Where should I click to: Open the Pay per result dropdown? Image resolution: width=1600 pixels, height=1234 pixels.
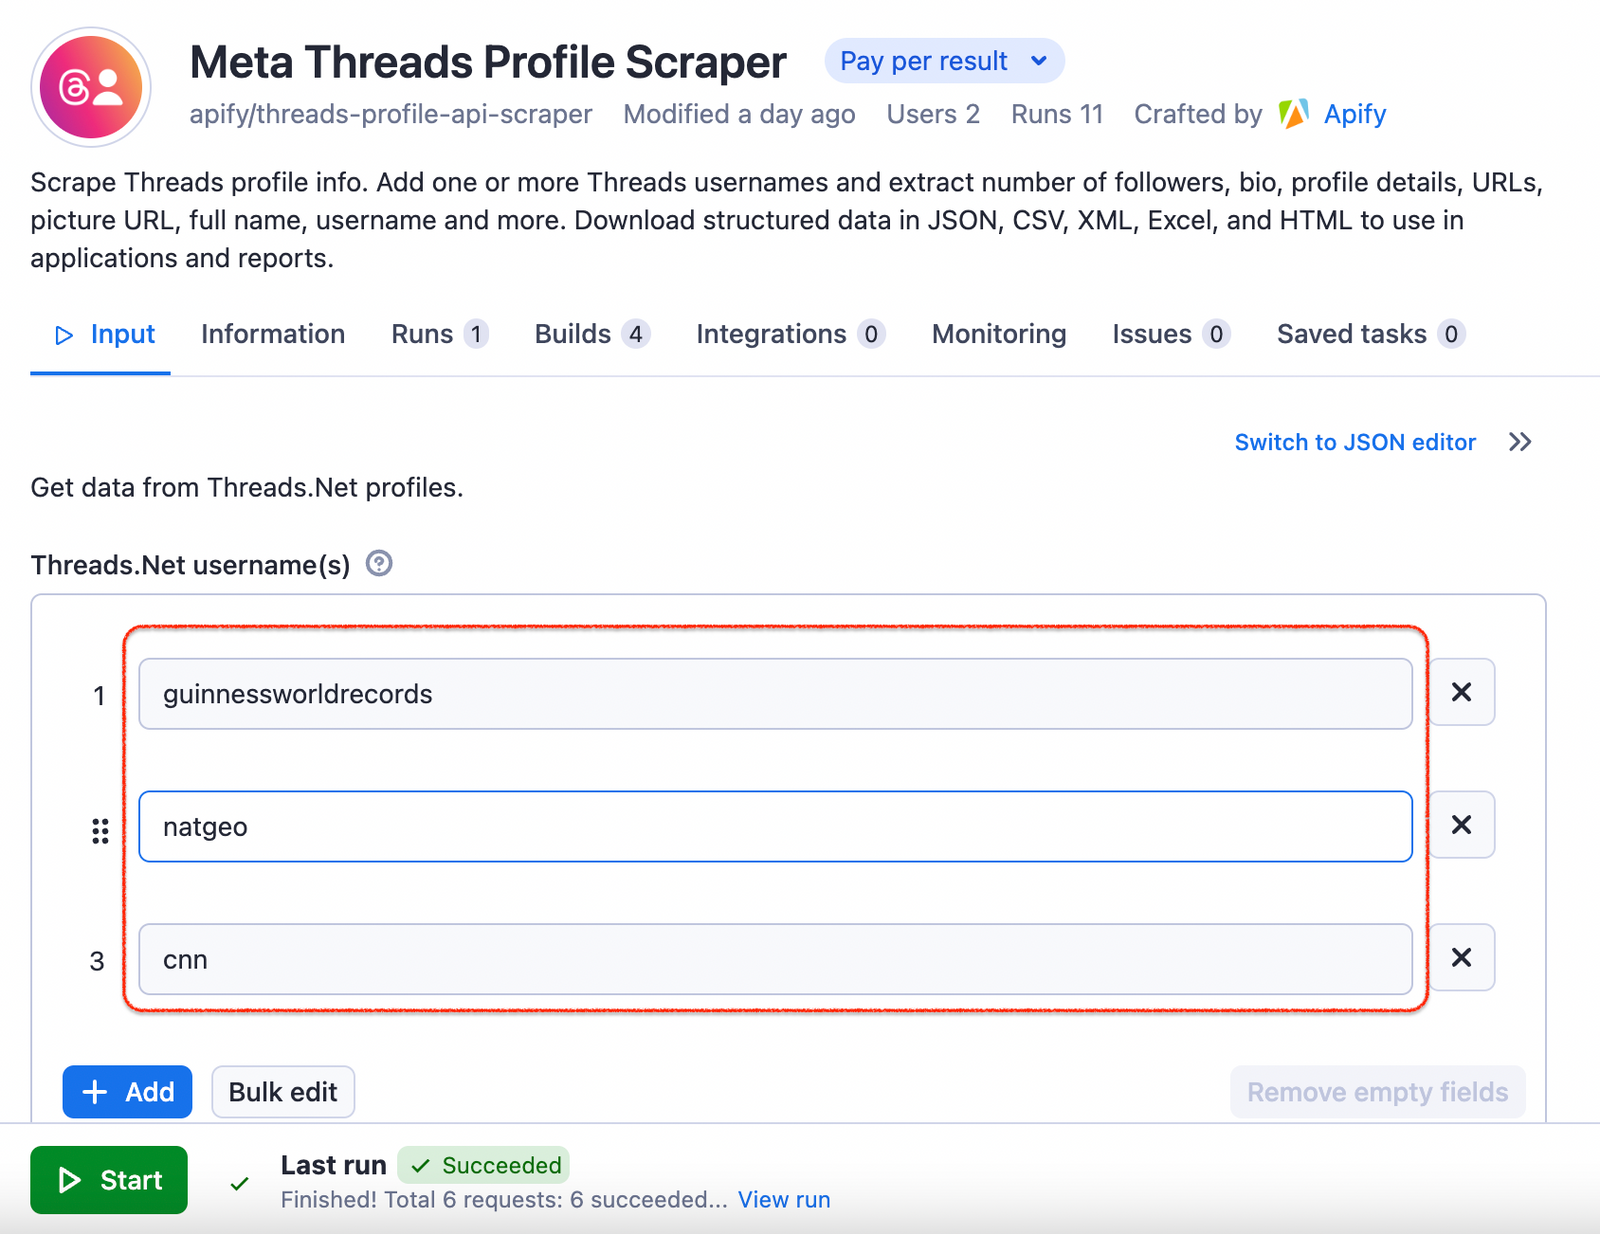(x=944, y=60)
